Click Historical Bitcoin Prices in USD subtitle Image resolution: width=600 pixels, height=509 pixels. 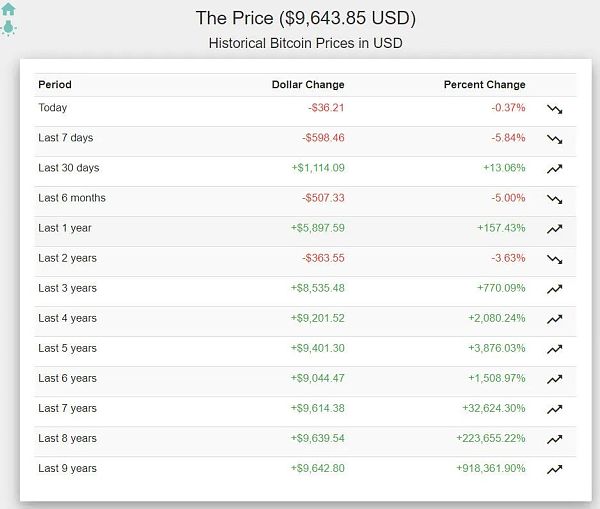(x=305, y=43)
